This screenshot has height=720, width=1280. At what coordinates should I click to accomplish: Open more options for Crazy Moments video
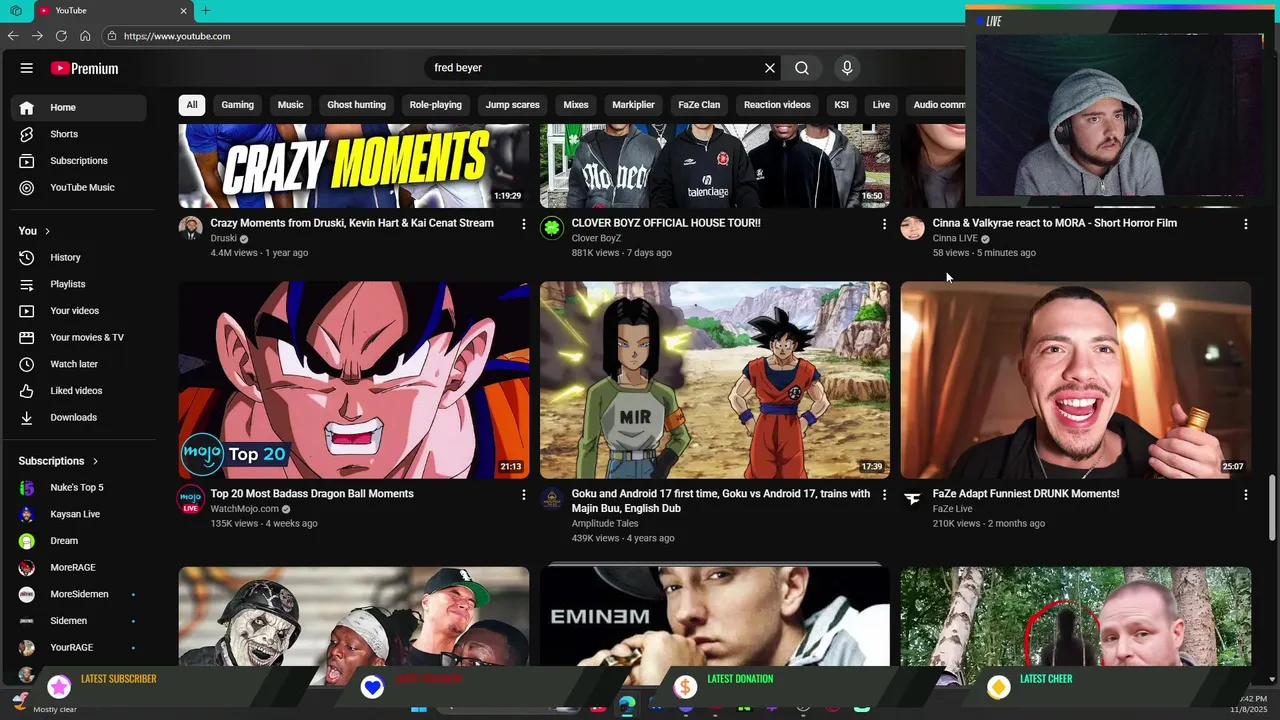pos(523,224)
